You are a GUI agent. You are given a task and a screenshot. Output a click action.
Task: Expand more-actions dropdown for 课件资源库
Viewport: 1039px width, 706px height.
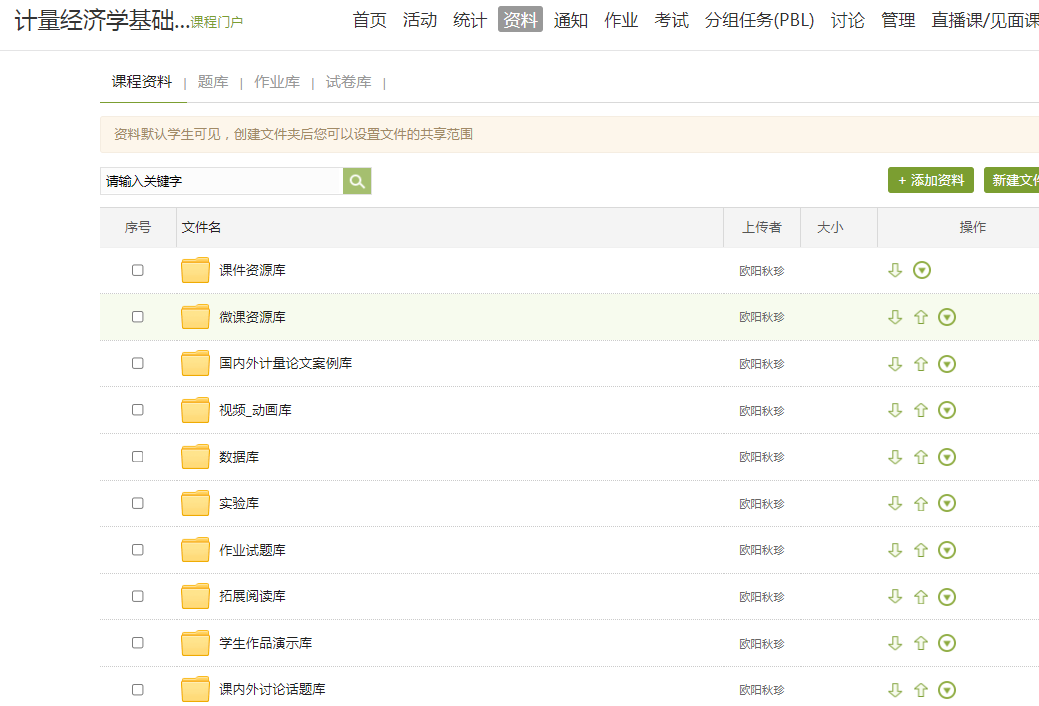[922, 270]
